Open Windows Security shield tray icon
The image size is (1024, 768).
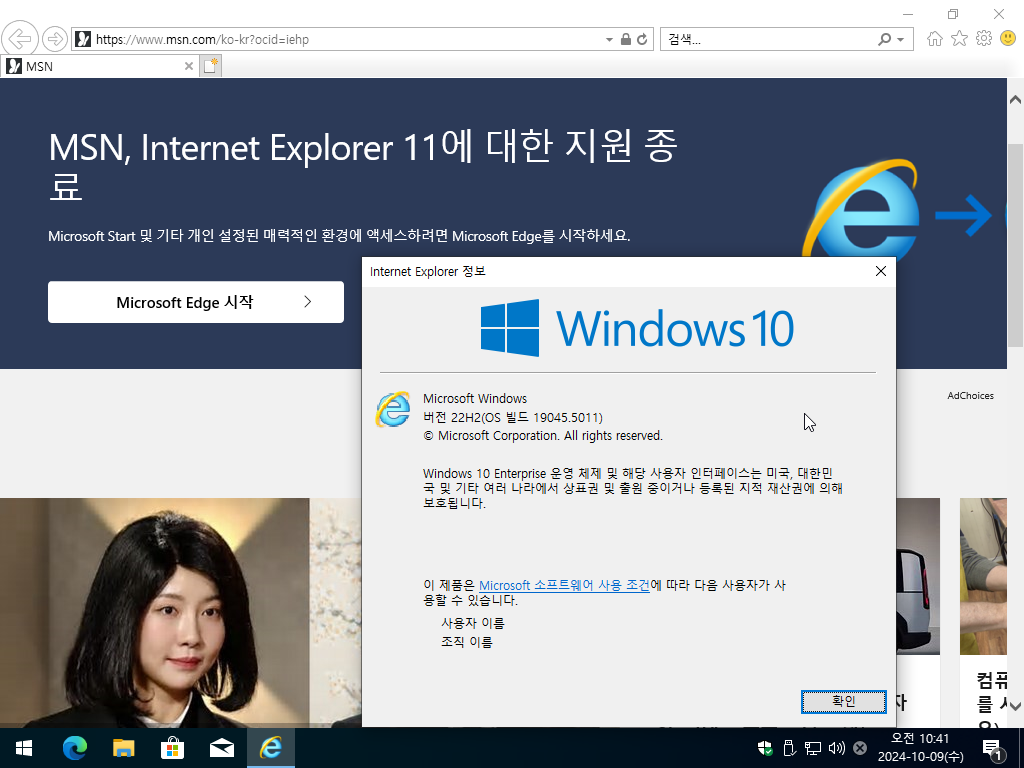click(x=765, y=748)
